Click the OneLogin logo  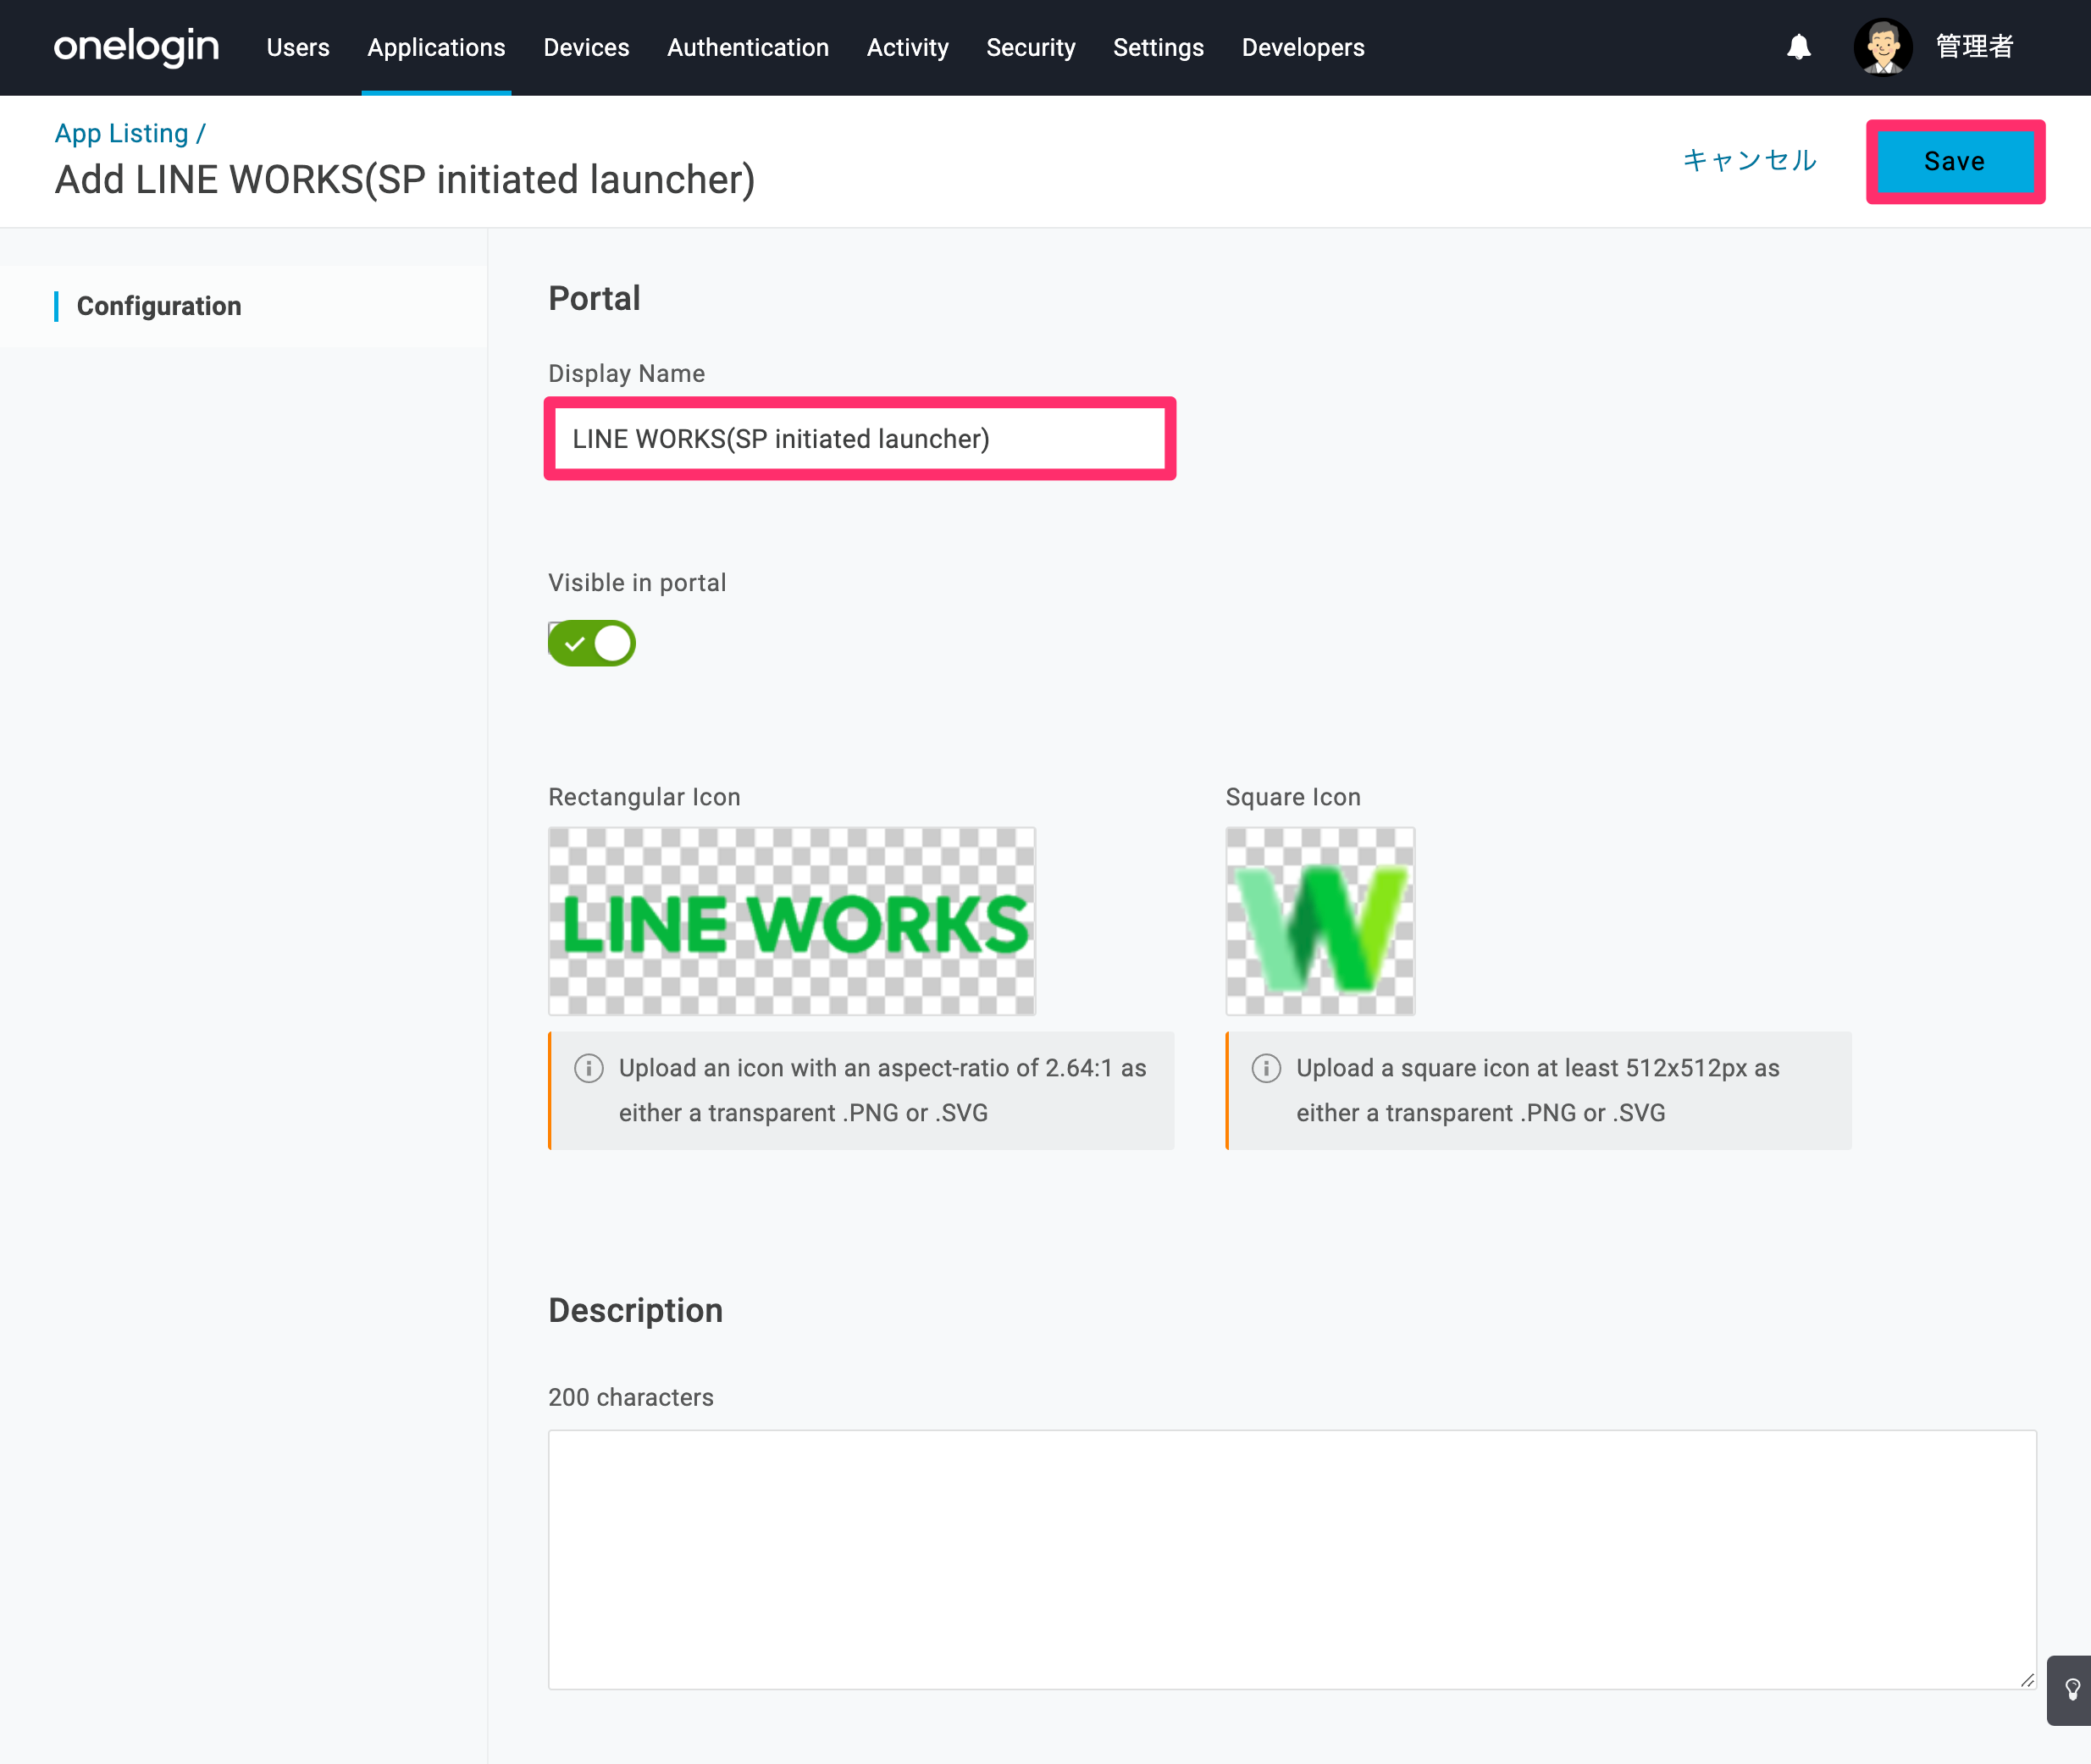coord(136,47)
